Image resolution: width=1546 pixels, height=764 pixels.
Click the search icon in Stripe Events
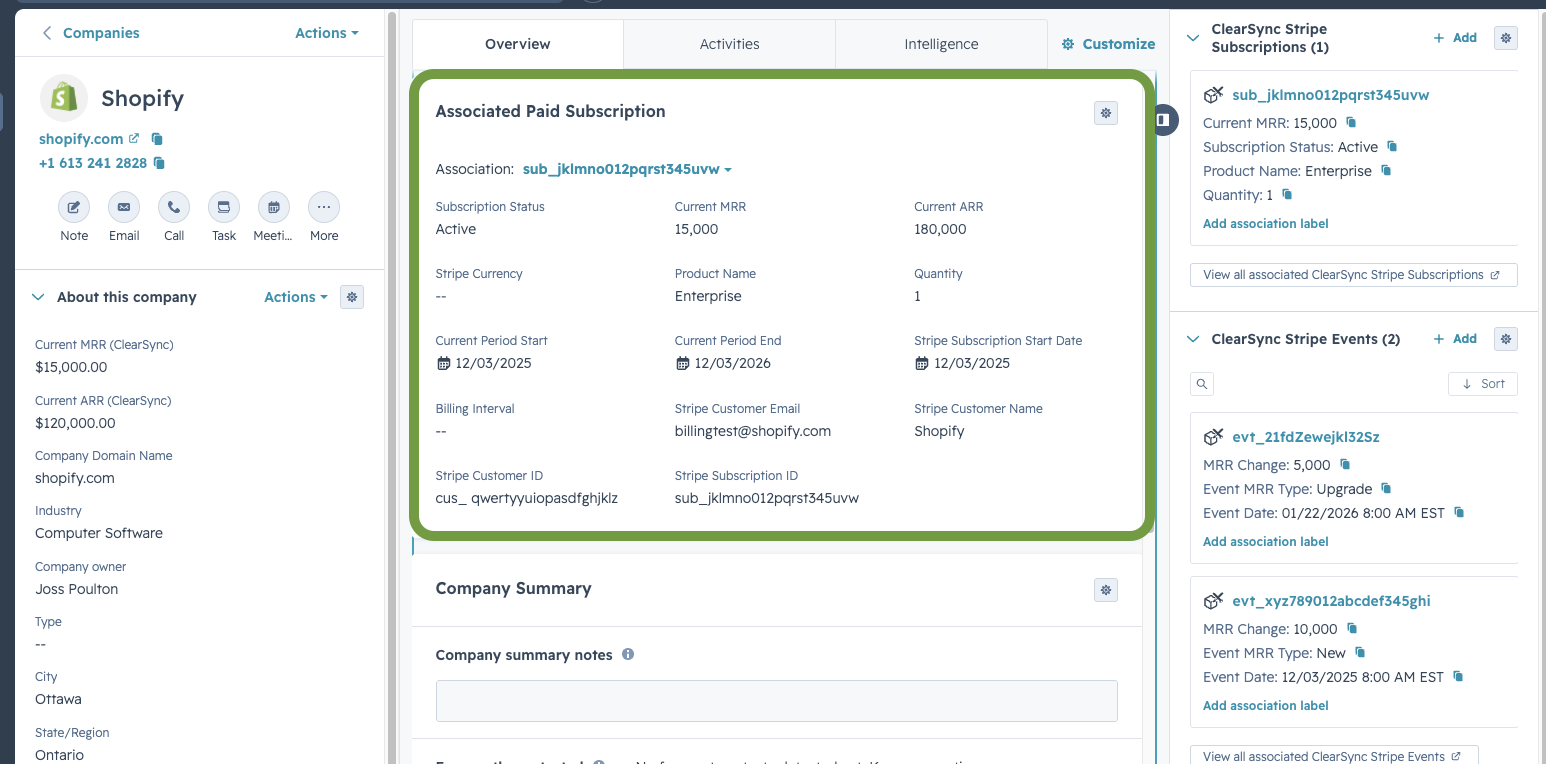tap(1203, 384)
